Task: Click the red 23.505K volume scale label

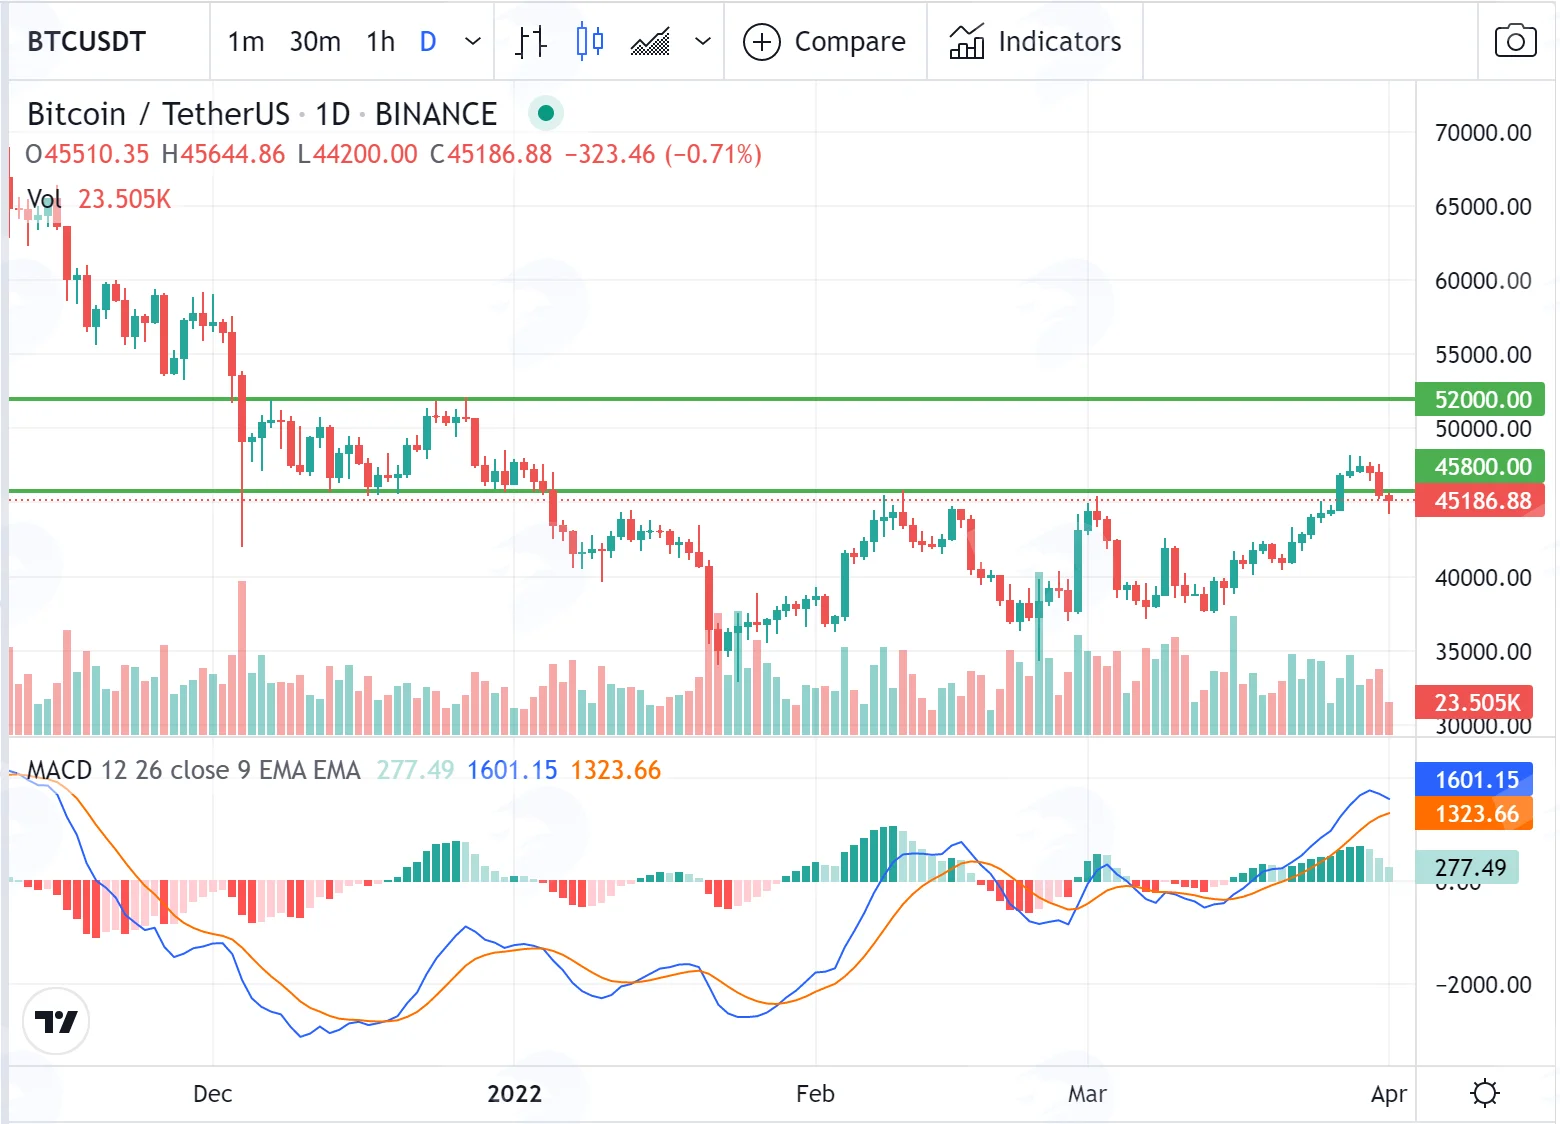Action: pos(1475,702)
